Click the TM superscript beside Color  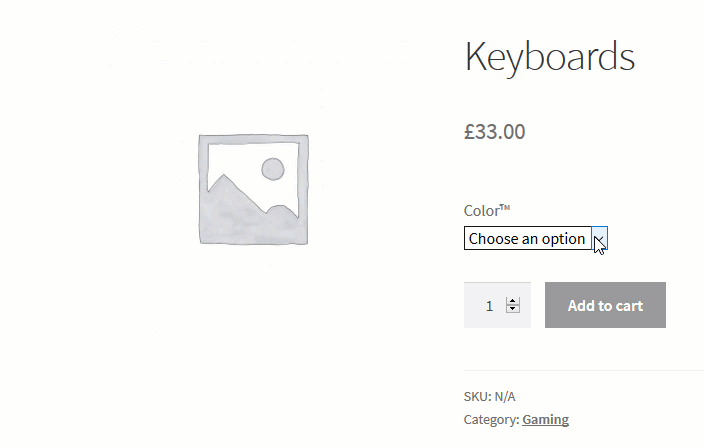pyautogui.click(x=505, y=207)
